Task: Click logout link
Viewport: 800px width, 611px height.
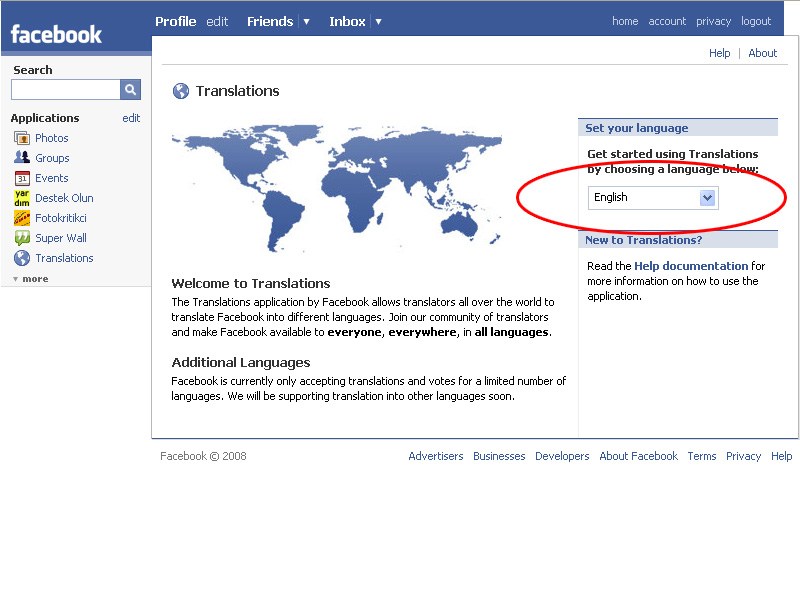Action: (x=756, y=21)
